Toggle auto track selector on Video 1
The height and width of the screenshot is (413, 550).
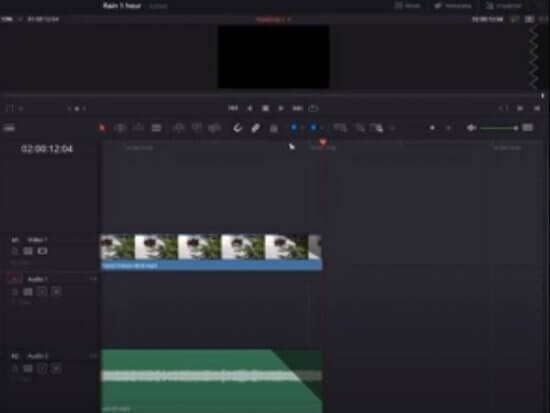tap(28, 251)
